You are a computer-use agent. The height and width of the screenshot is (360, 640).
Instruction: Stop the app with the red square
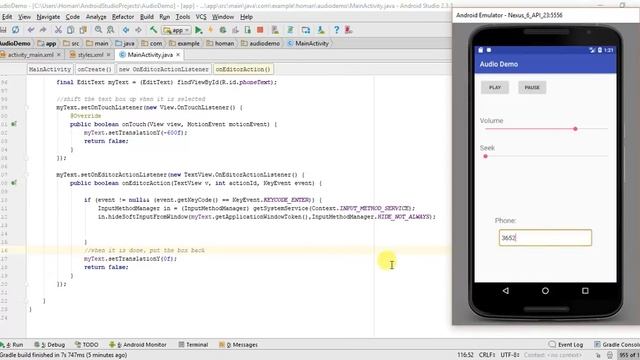[260, 30]
